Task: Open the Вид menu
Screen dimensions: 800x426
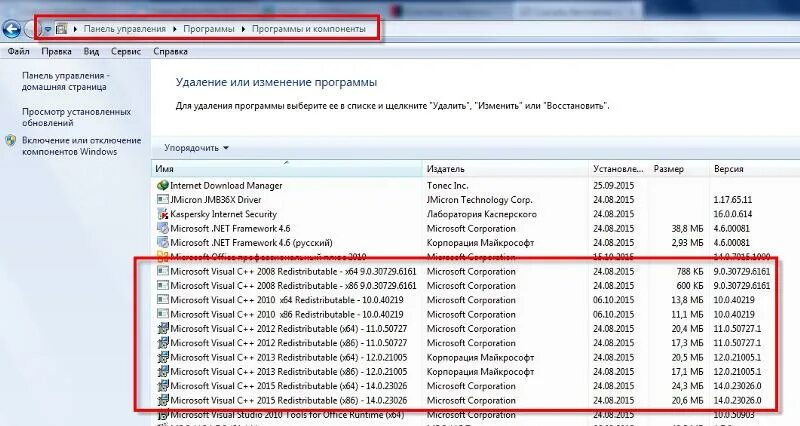Action: point(91,52)
